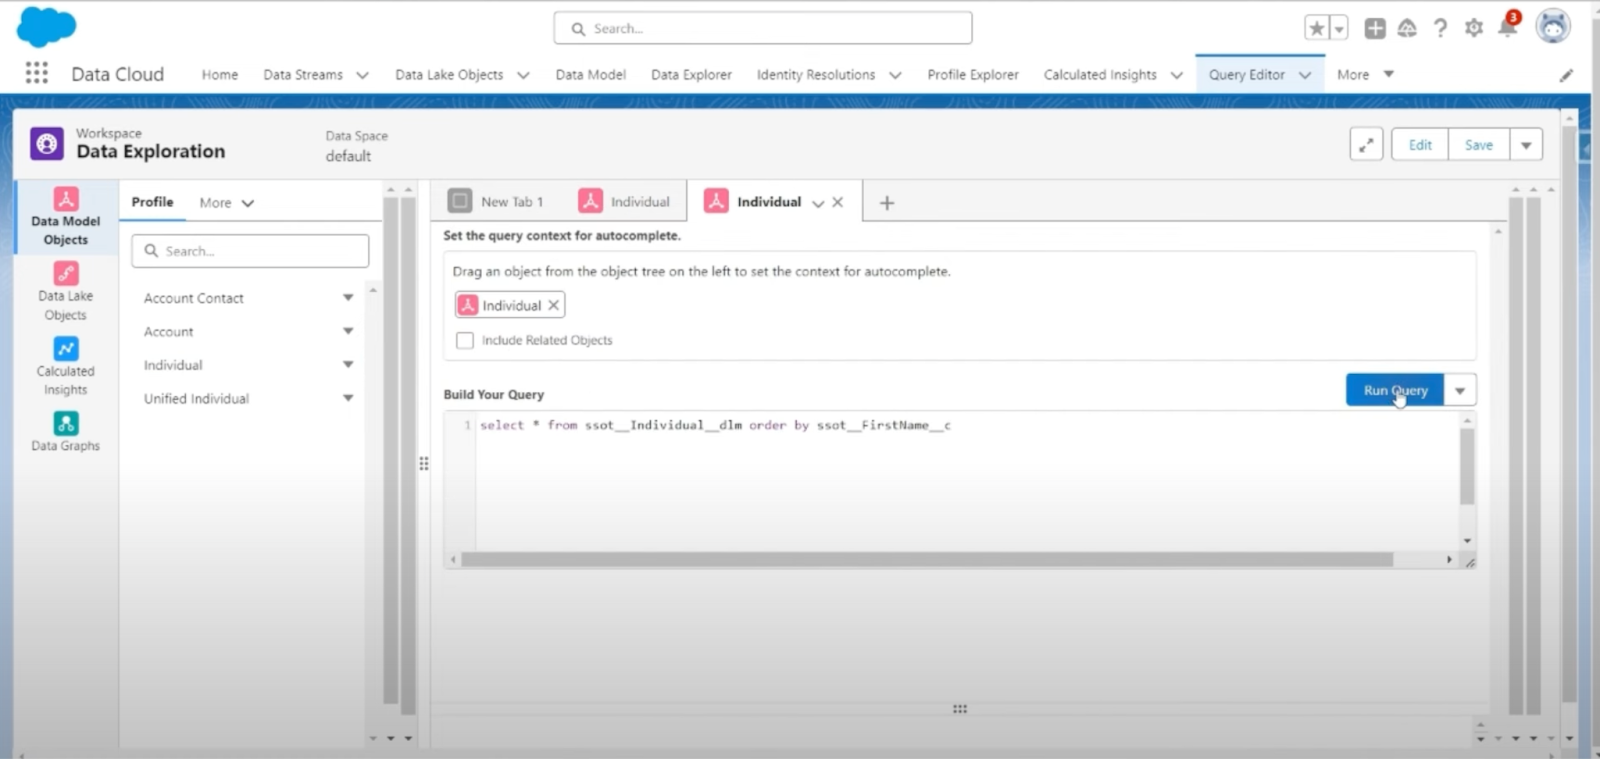Click the query editor horizontal scrollbar
1600x759 pixels.
click(927, 560)
